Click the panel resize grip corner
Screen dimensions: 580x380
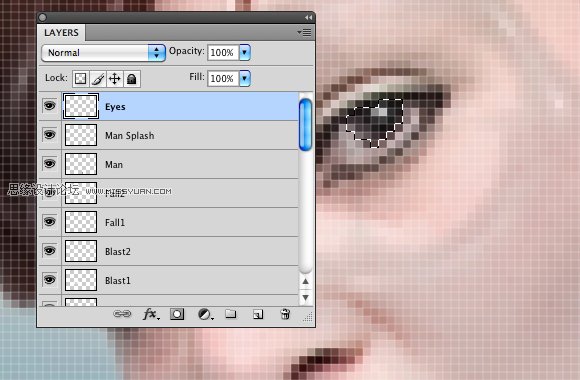click(308, 317)
